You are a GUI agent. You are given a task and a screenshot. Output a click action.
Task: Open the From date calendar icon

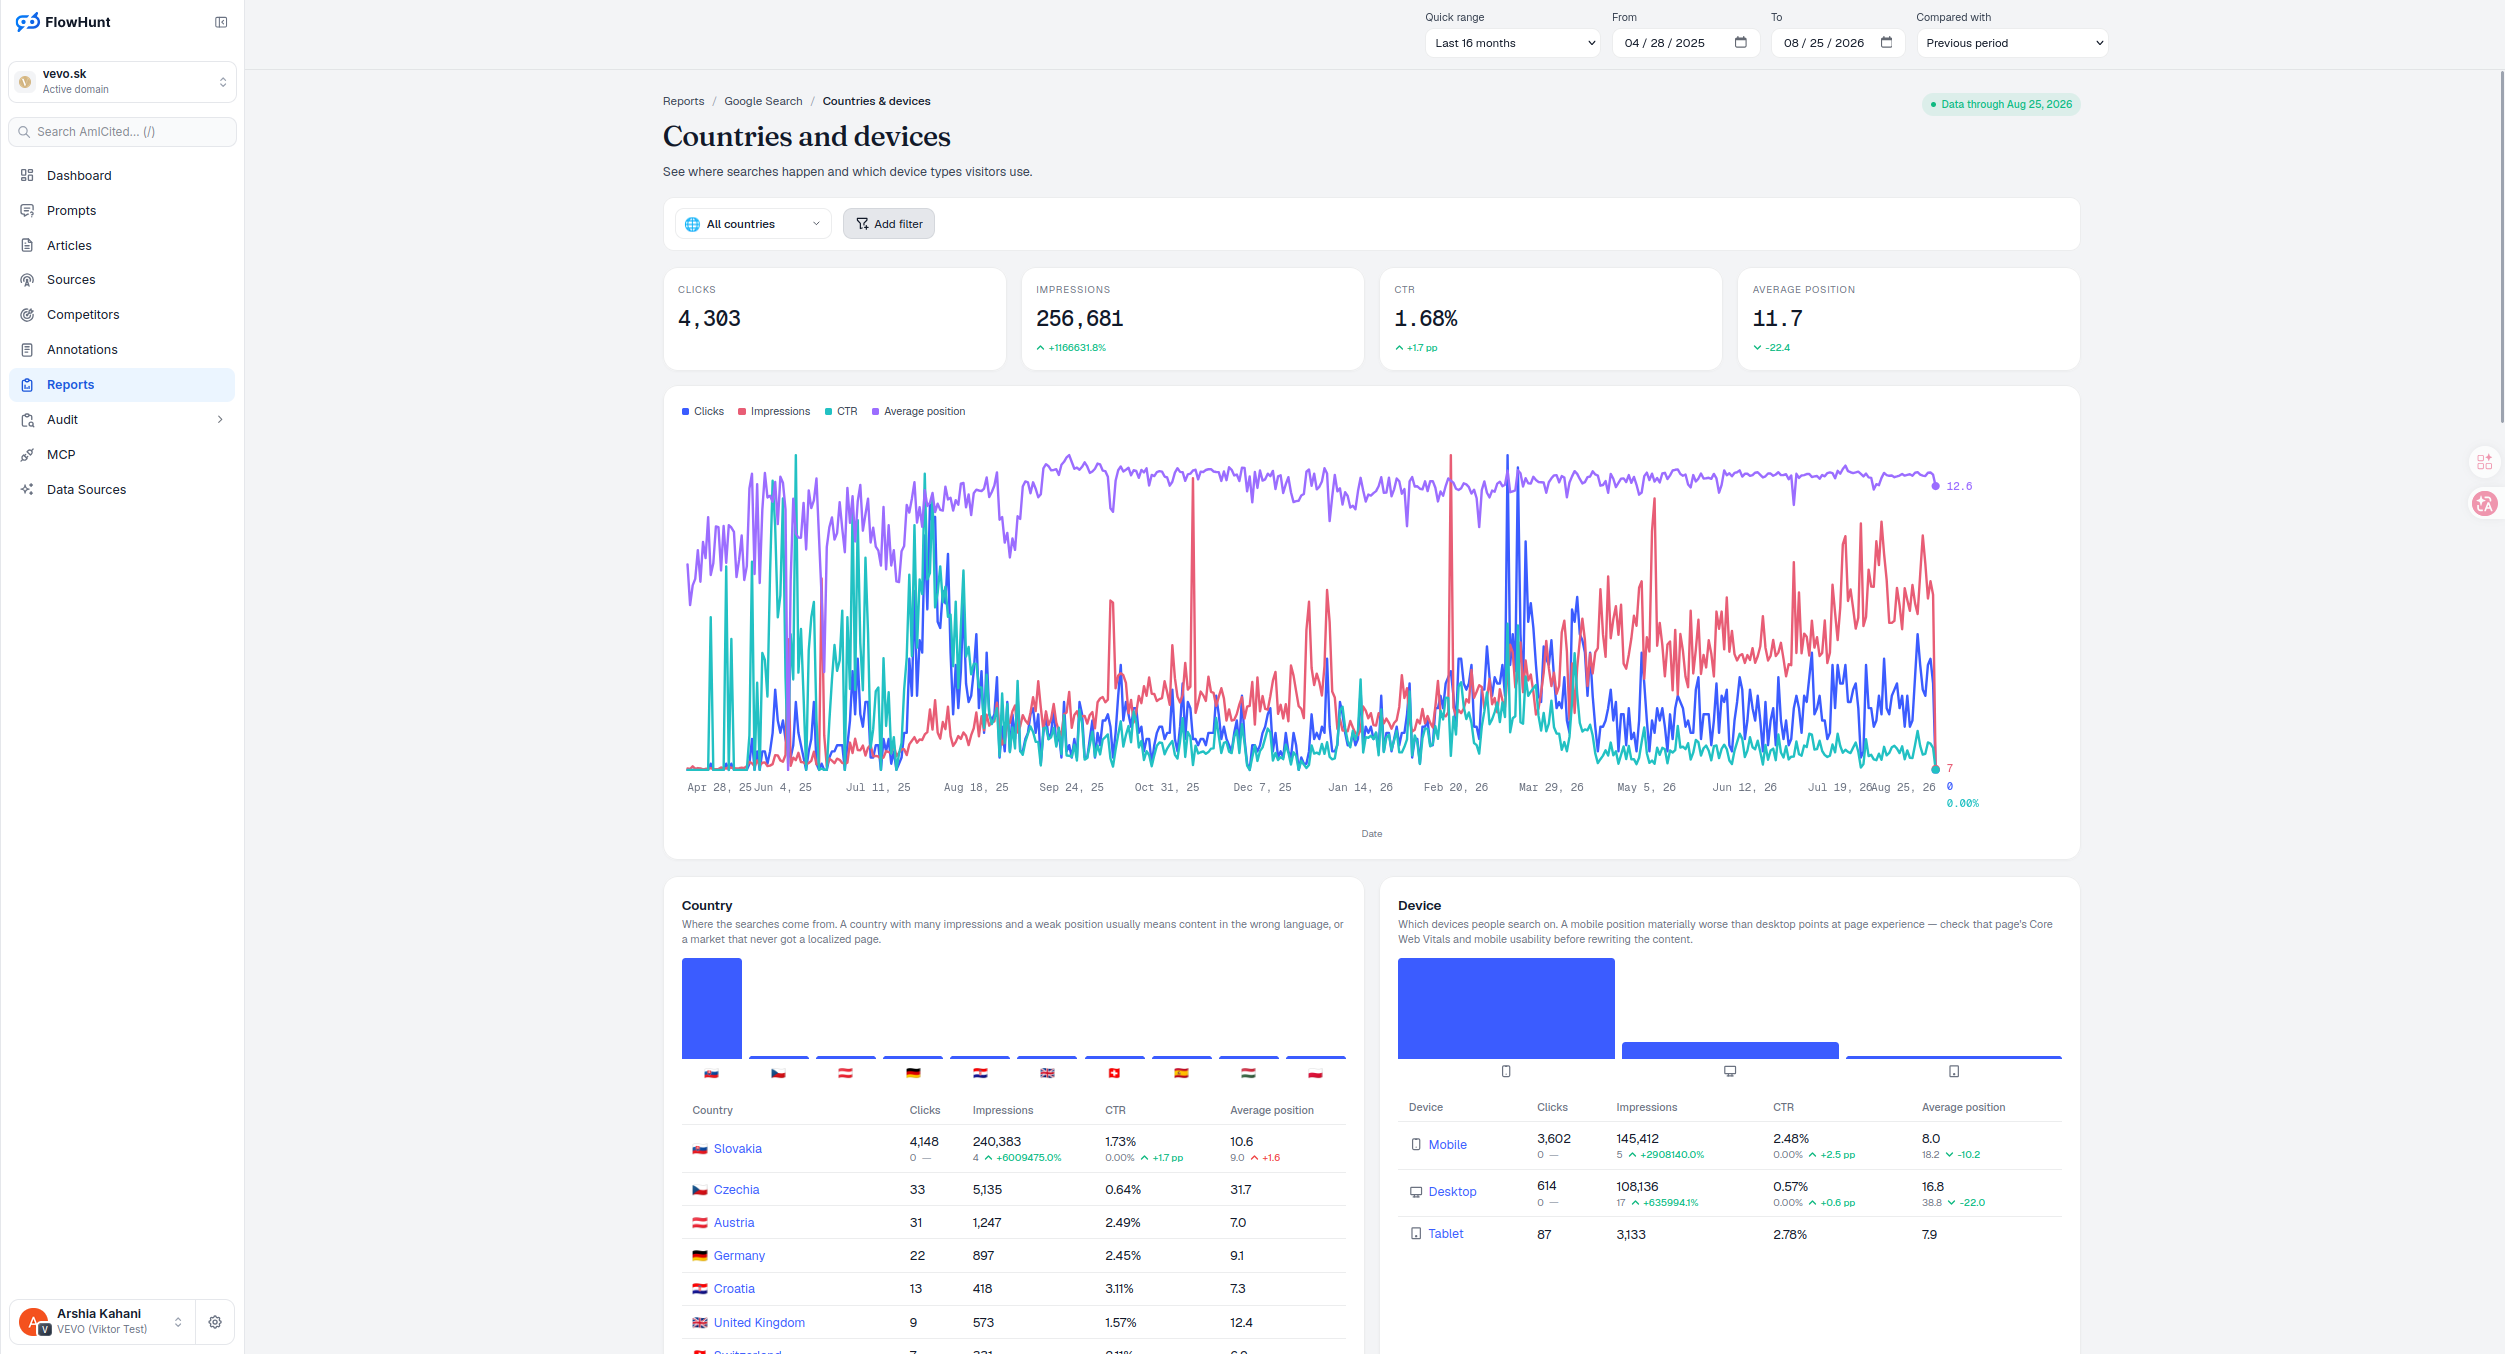(x=1740, y=42)
